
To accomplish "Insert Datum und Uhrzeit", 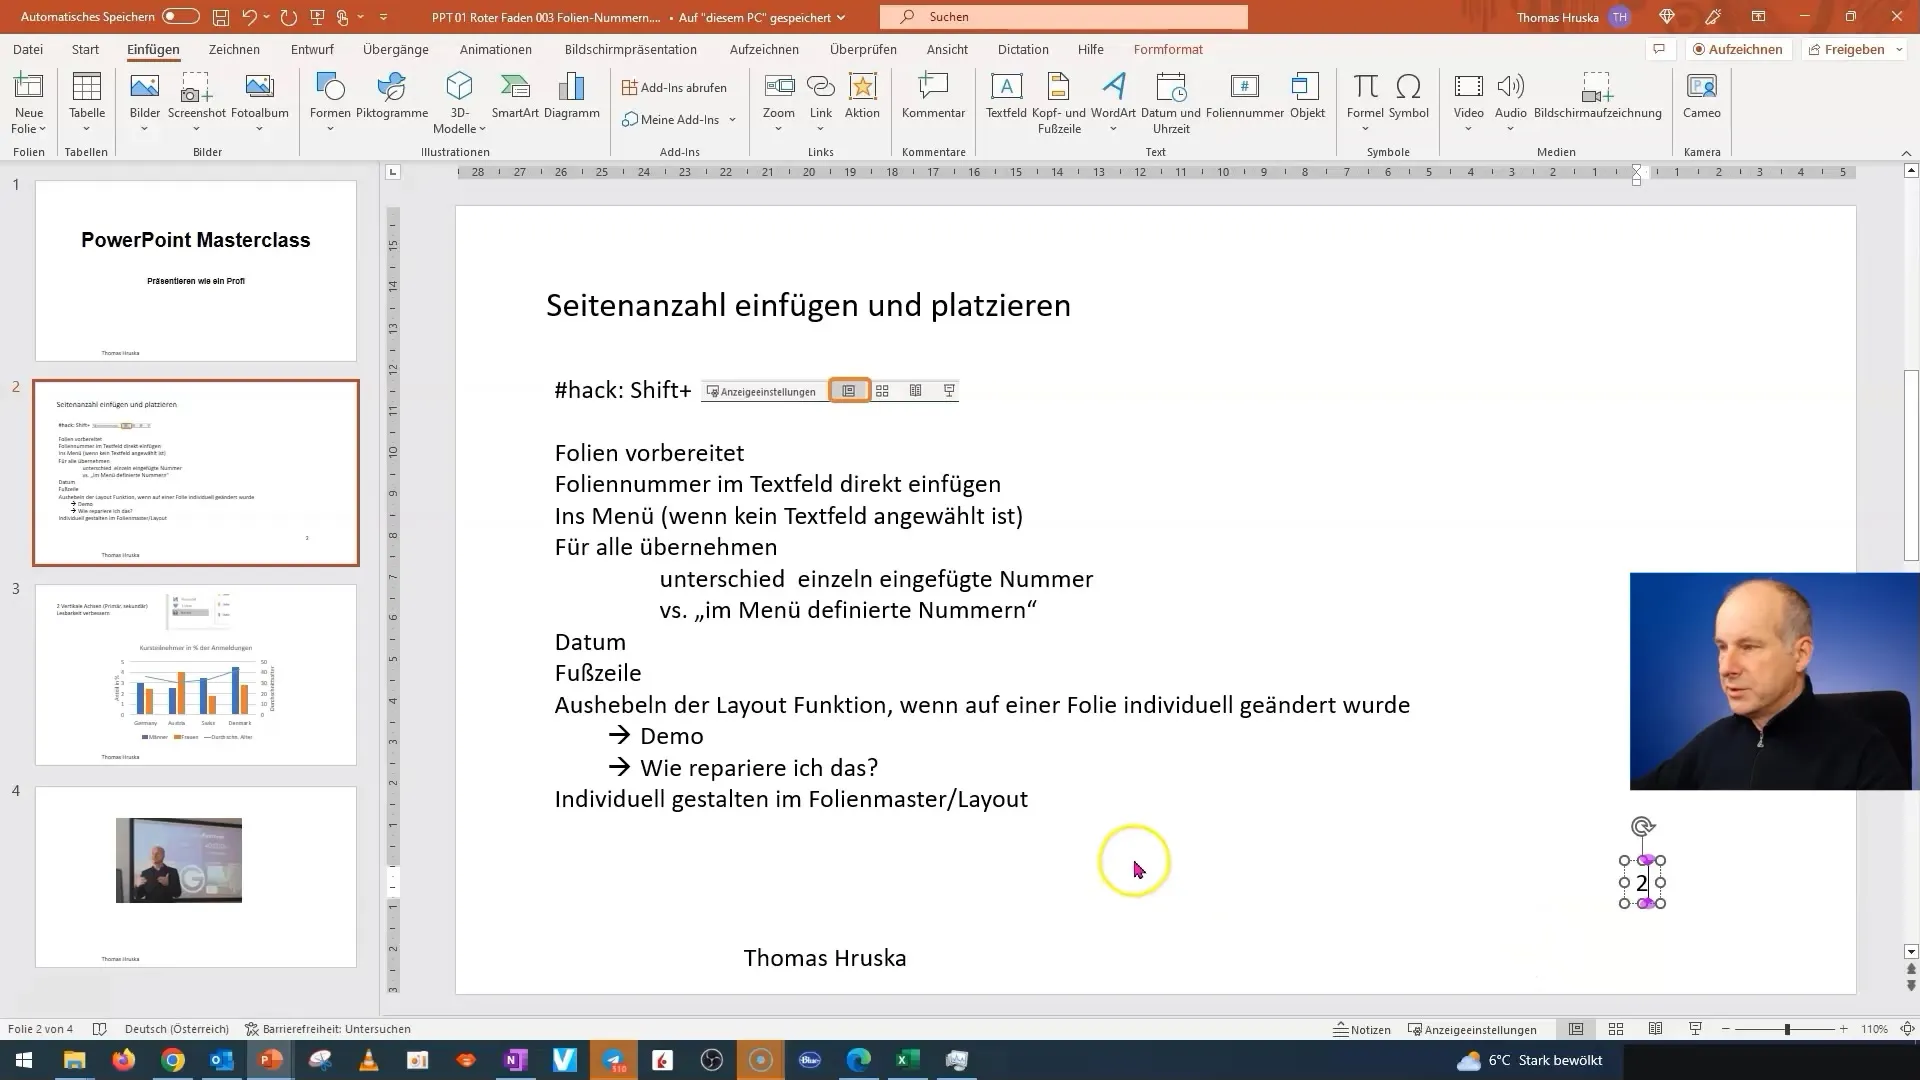I will coord(1171,102).
